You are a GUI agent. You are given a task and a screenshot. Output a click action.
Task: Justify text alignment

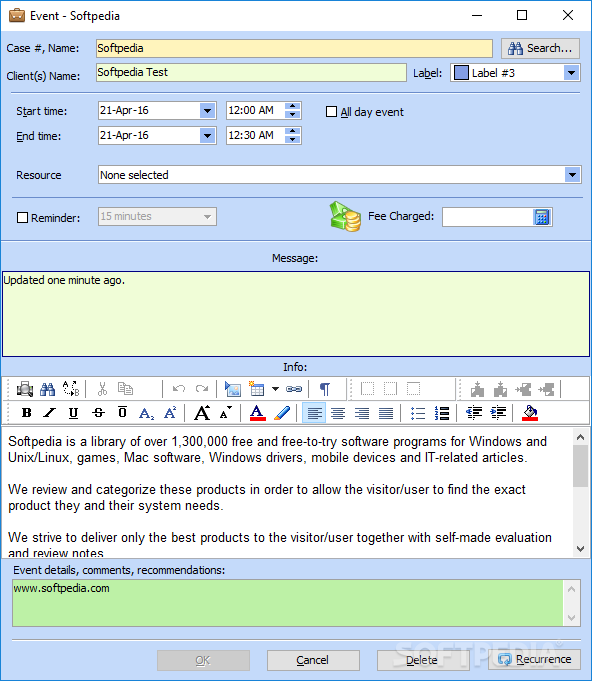pos(386,413)
